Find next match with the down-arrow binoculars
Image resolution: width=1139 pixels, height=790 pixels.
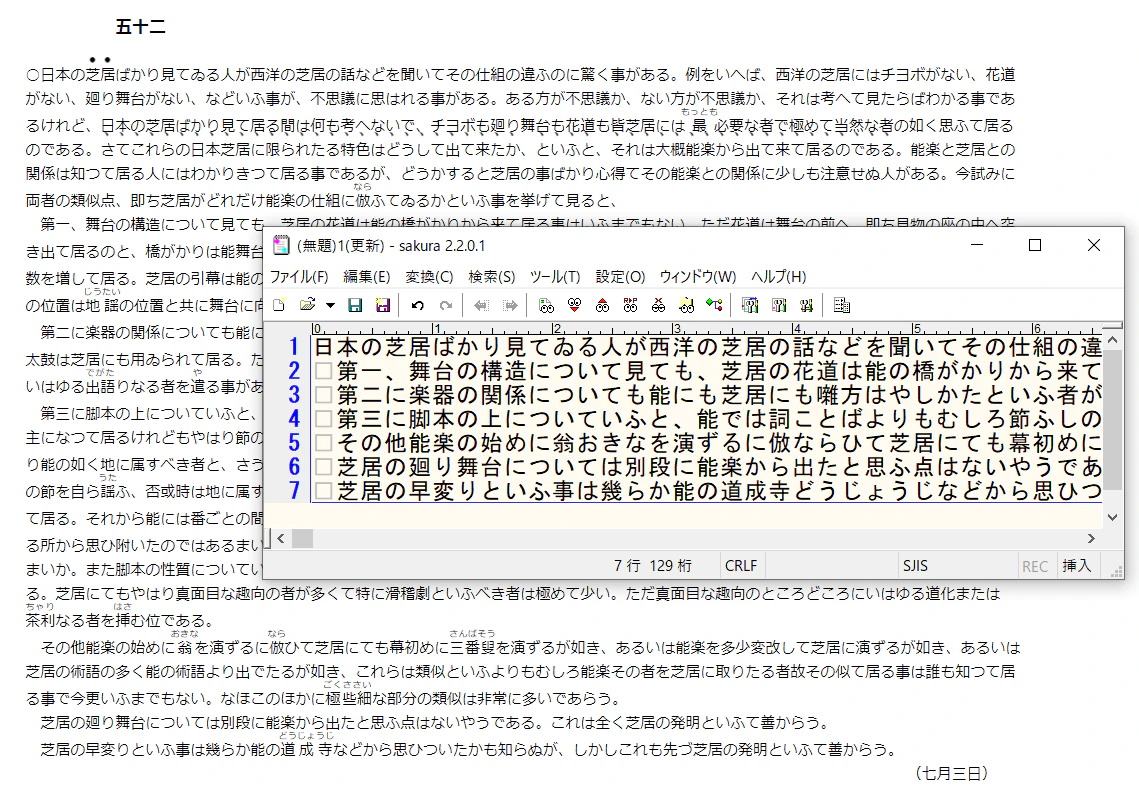pyautogui.click(x=575, y=306)
